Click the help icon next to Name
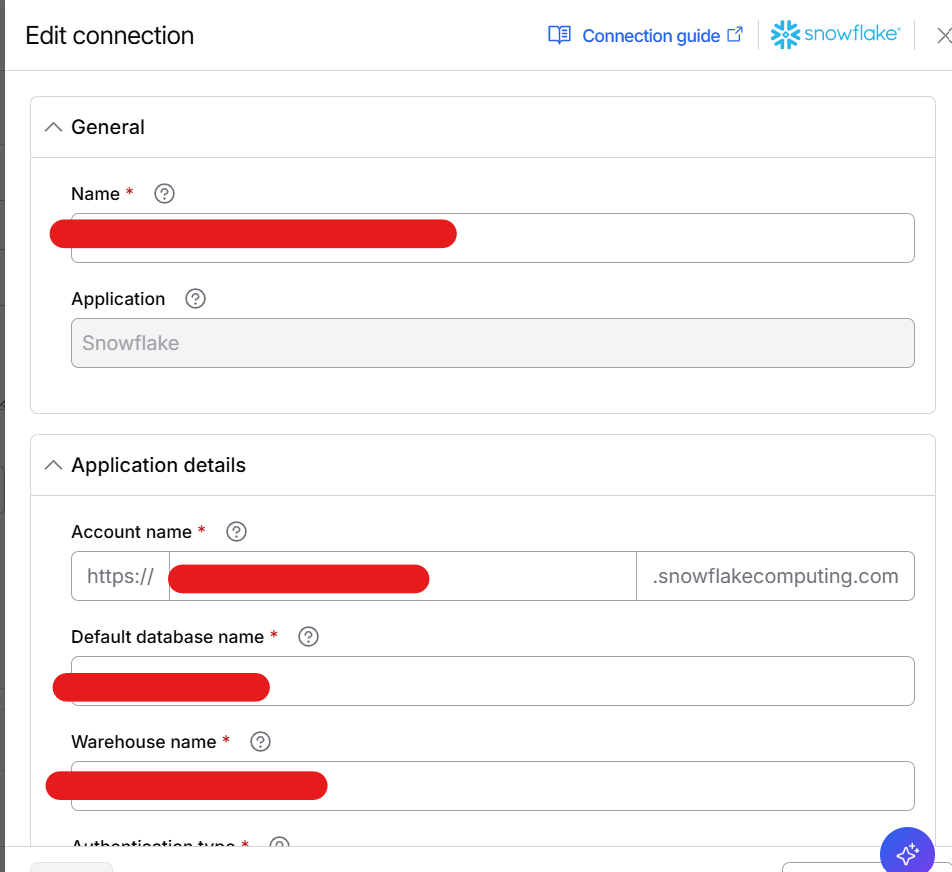This screenshot has width=952, height=872. 165,194
